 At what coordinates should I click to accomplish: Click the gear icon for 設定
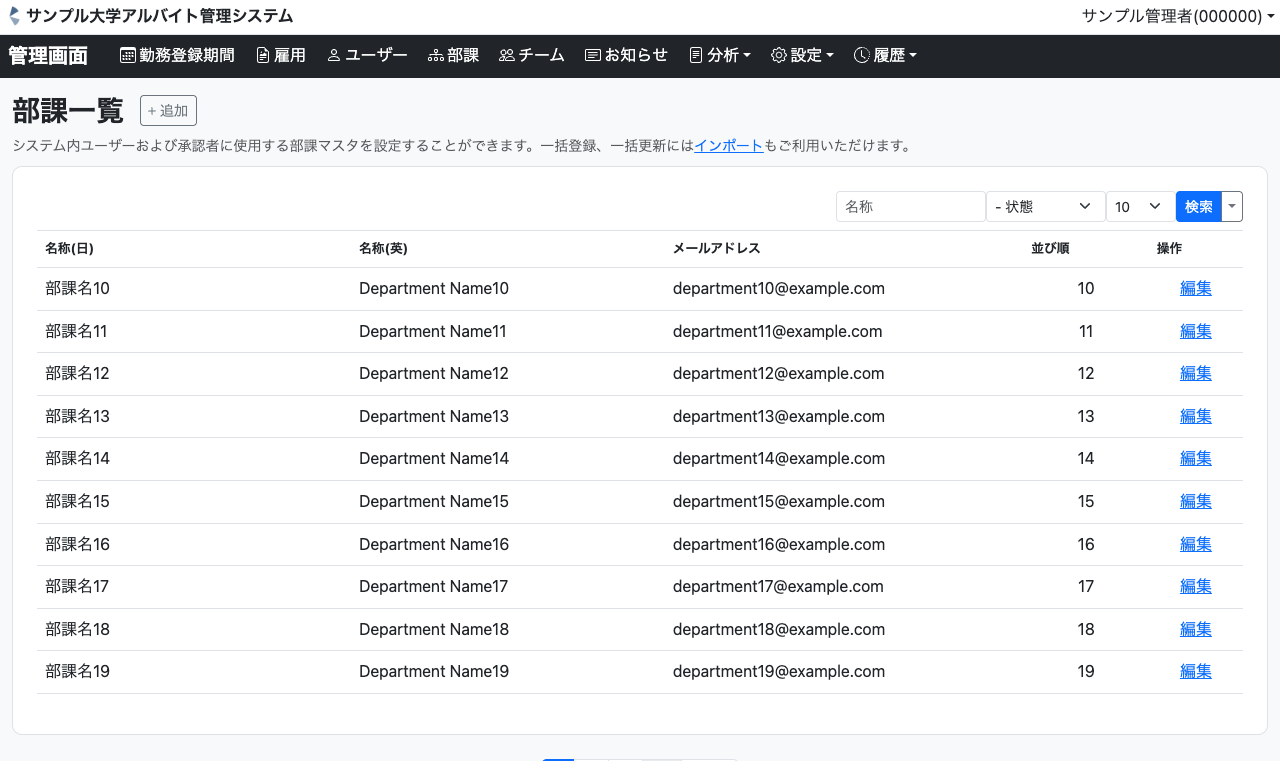click(779, 56)
